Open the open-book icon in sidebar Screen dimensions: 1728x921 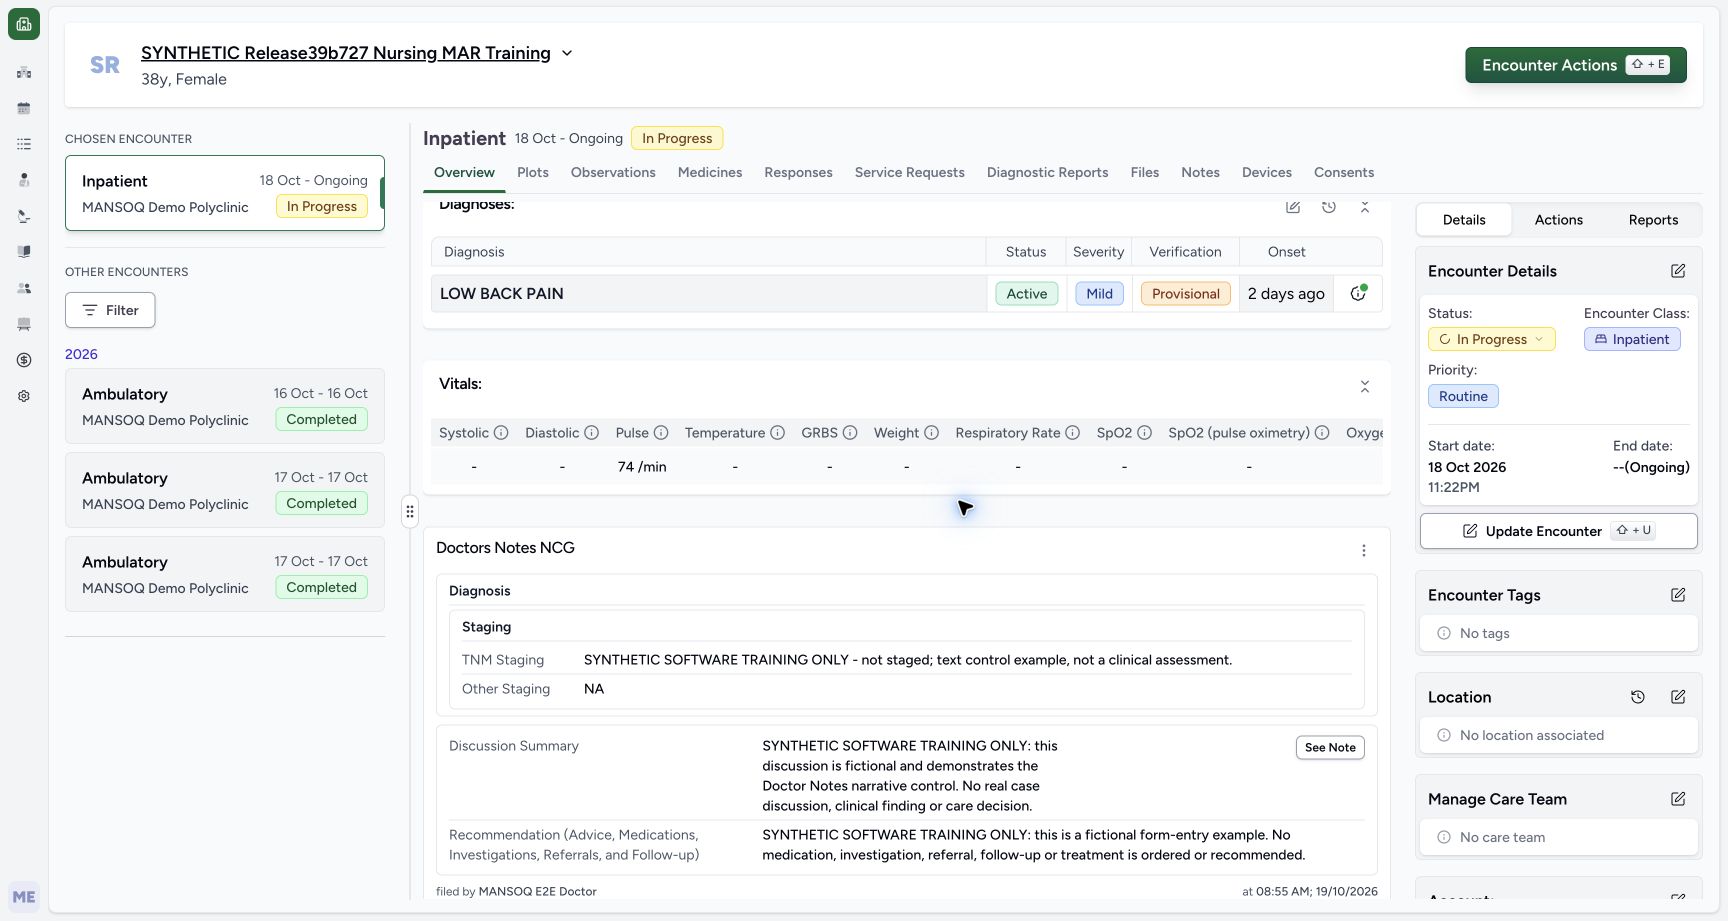[24, 252]
